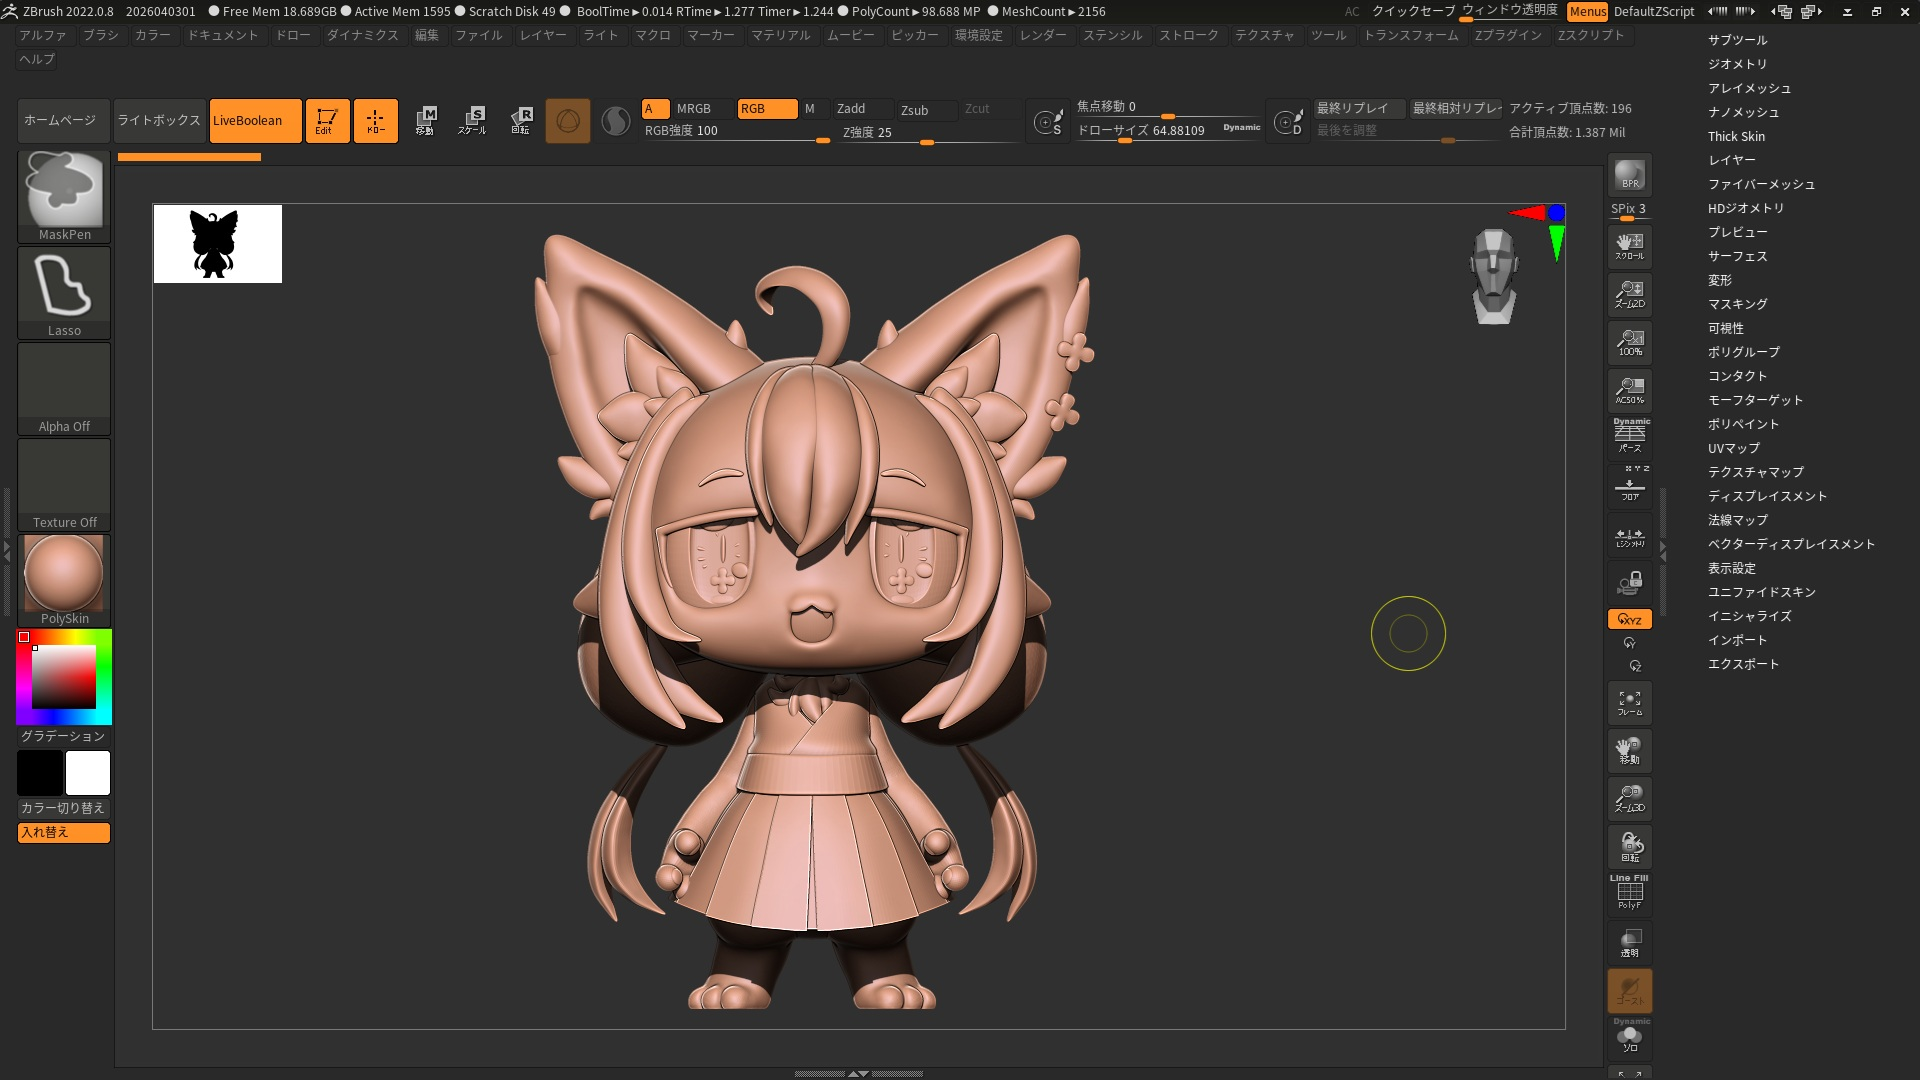Click the PolyF Line Fill icon
This screenshot has width=1920, height=1080.
pos(1629,892)
